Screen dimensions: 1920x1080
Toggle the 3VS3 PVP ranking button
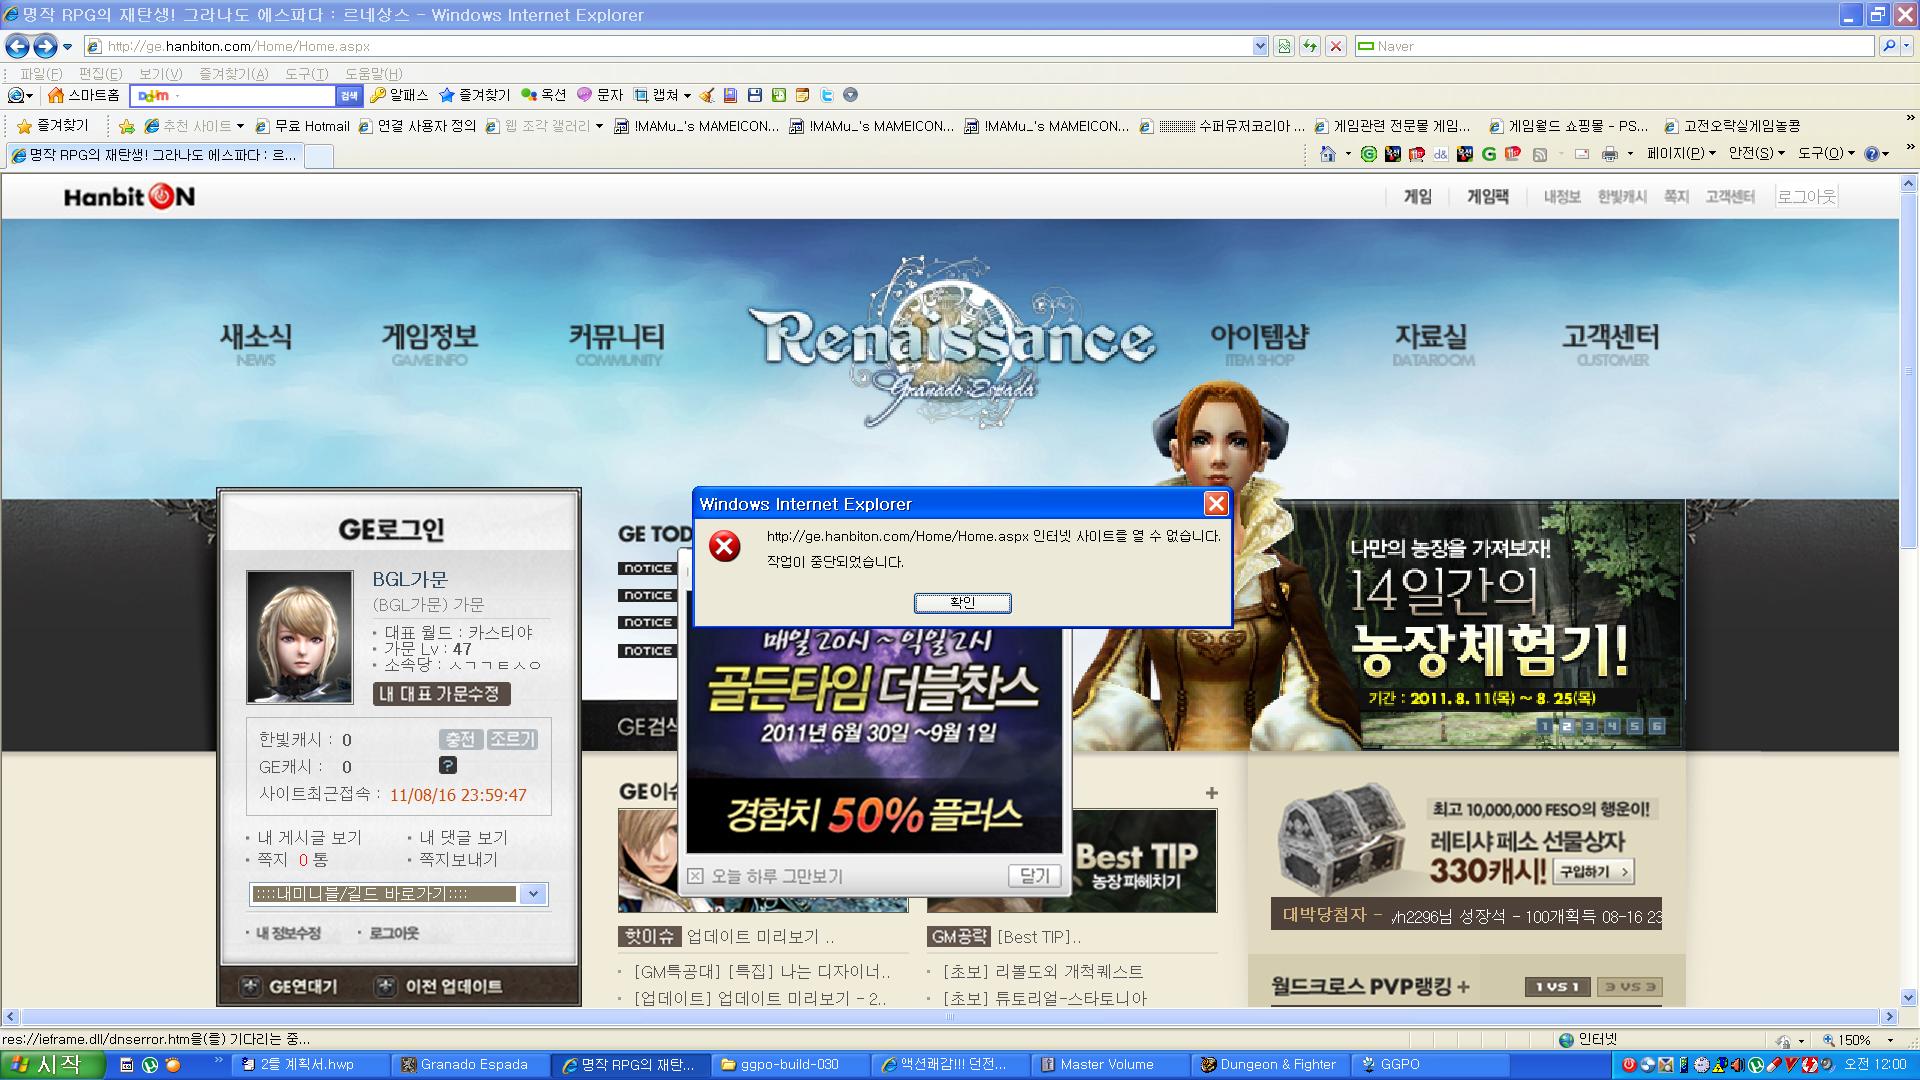[x=1629, y=987]
